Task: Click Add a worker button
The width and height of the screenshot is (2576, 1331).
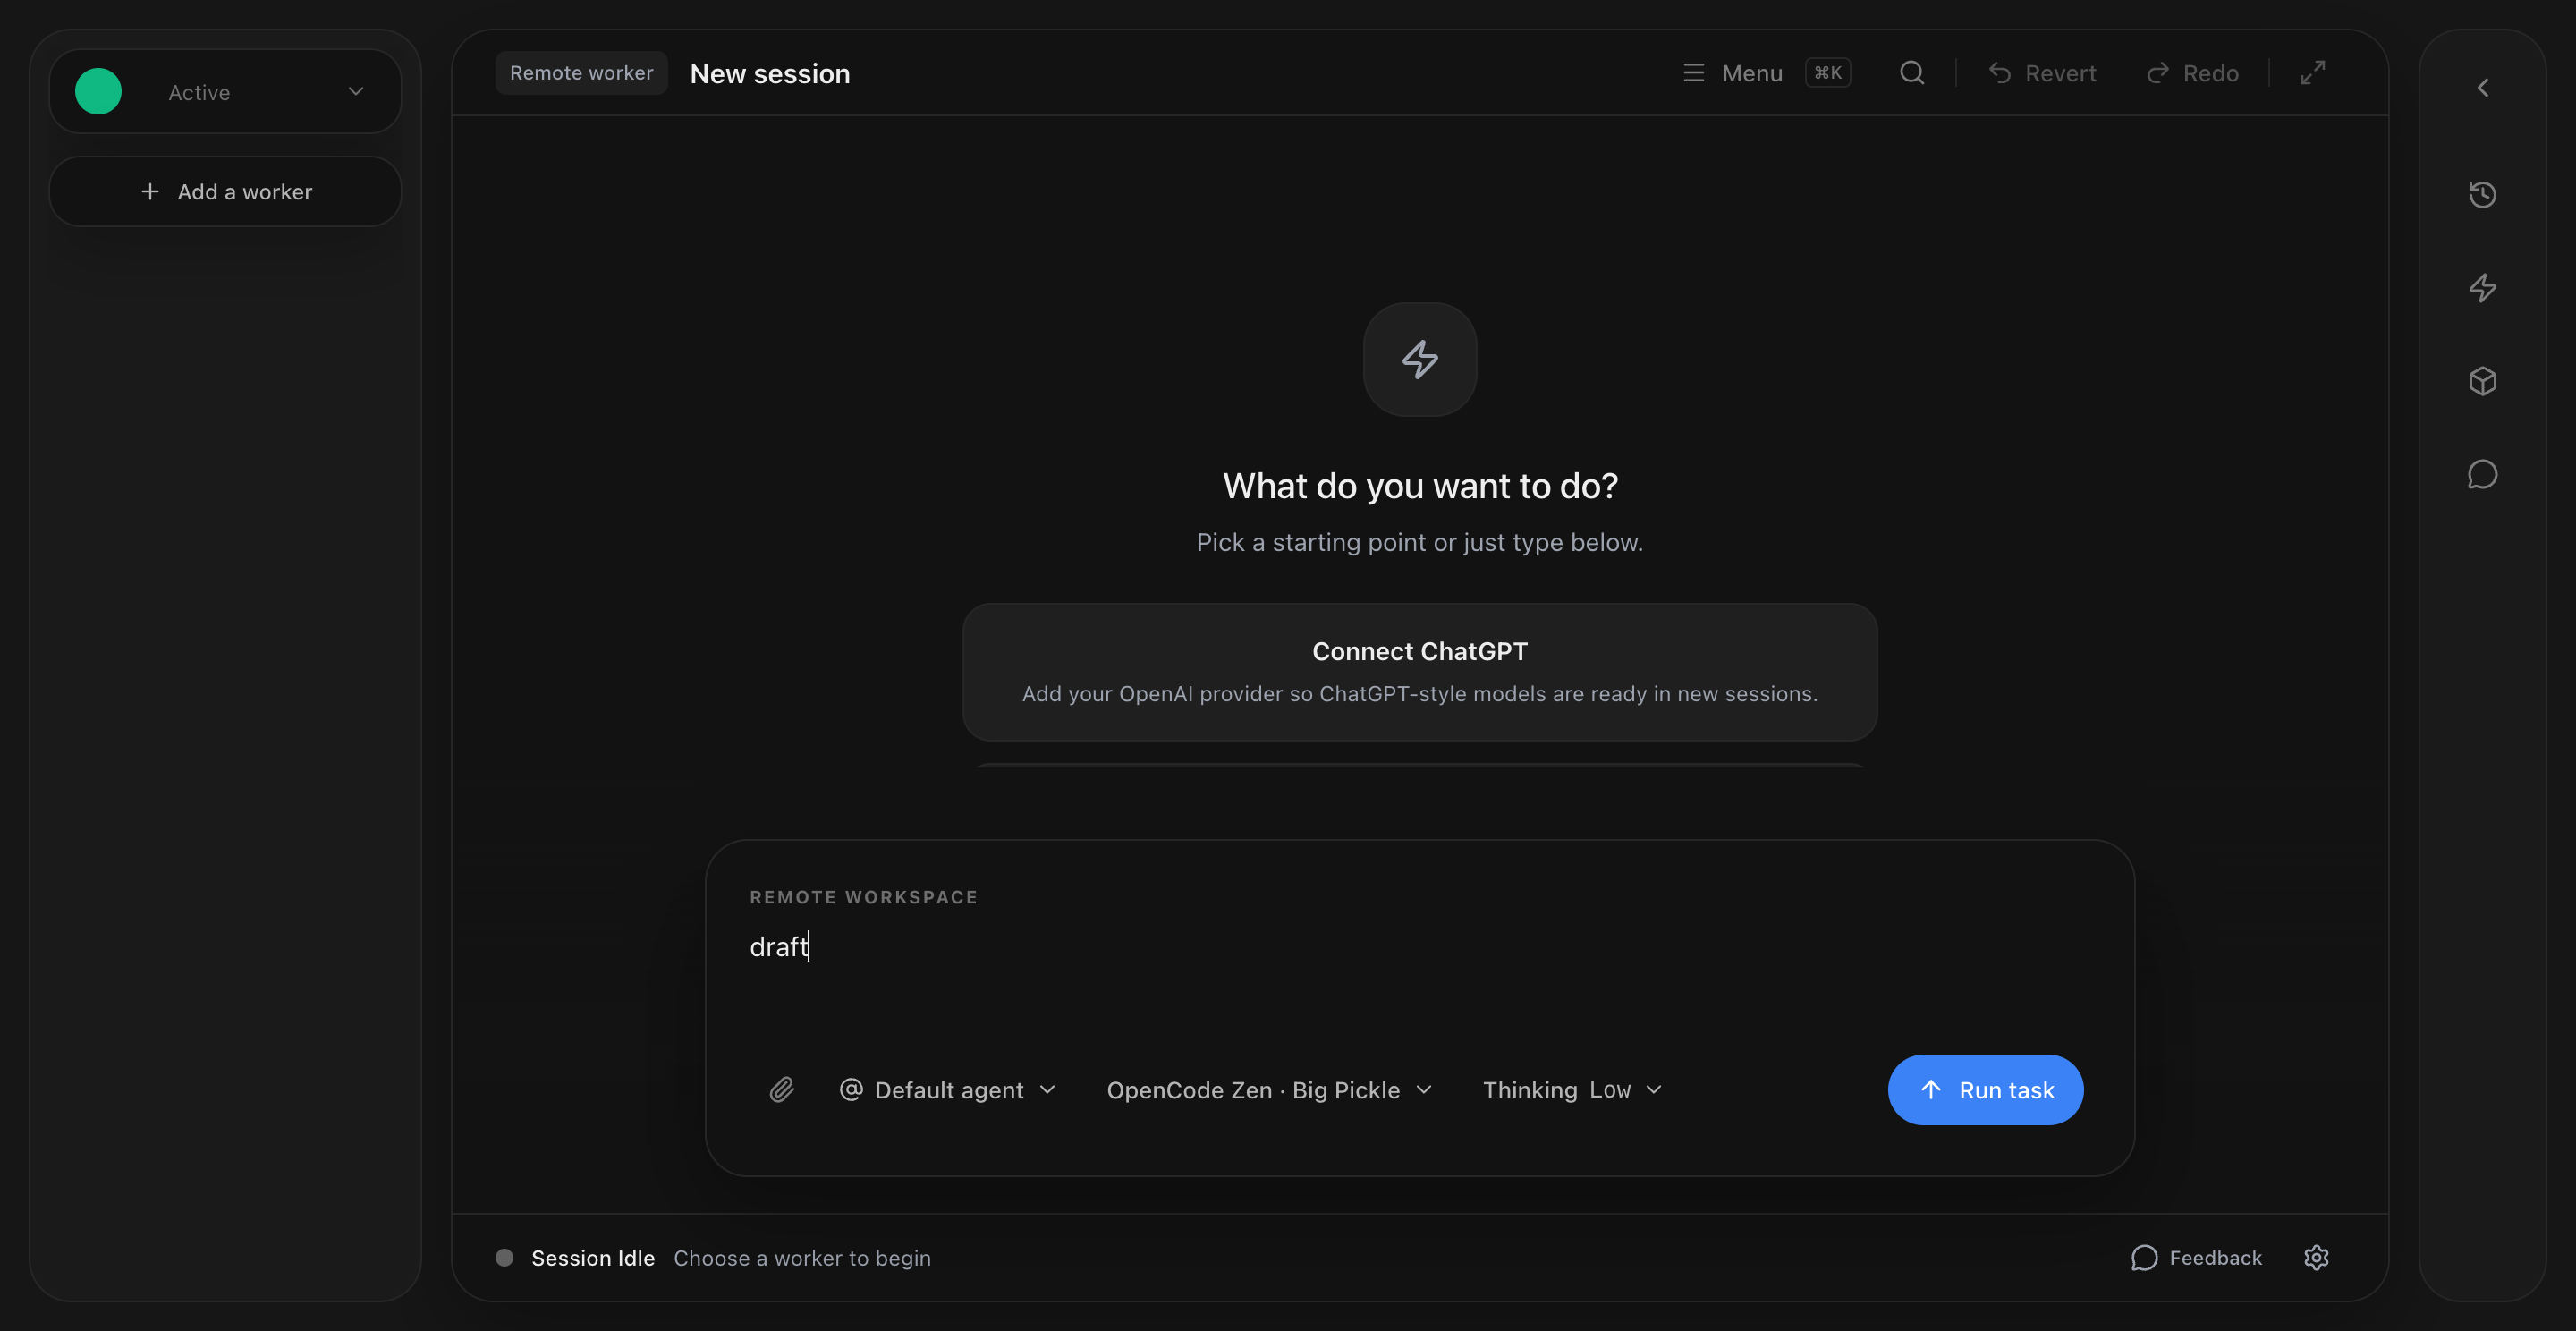Action: pos(225,191)
